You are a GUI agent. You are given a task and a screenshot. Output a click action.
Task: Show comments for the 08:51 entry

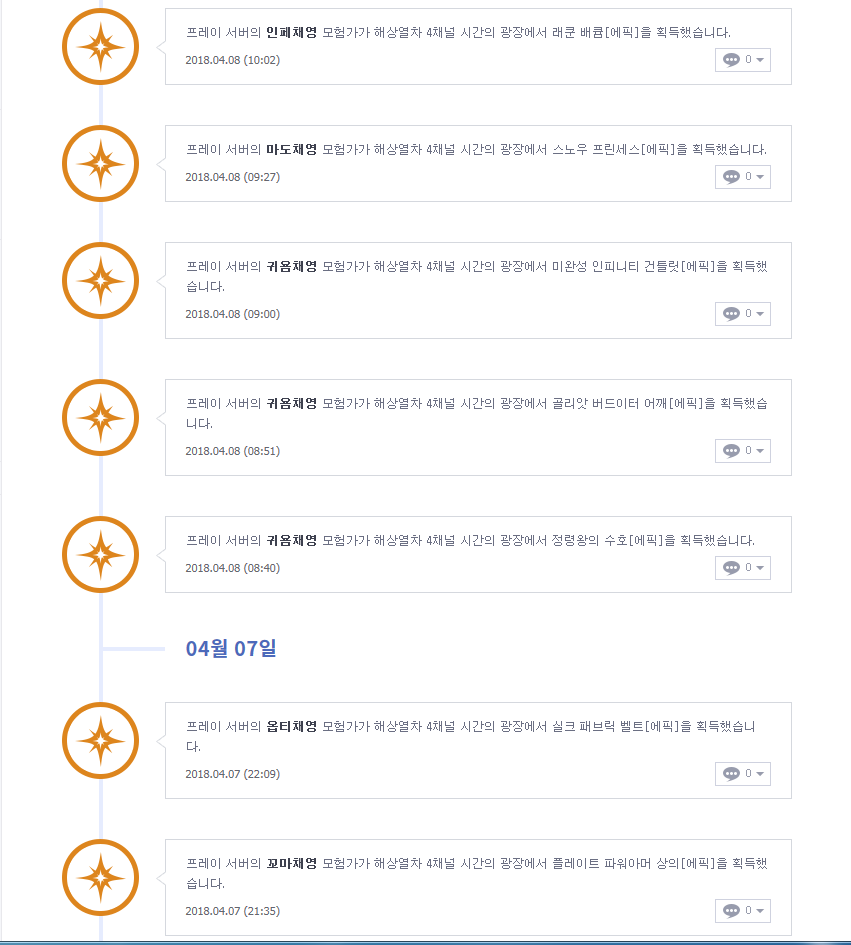(743, 451)
